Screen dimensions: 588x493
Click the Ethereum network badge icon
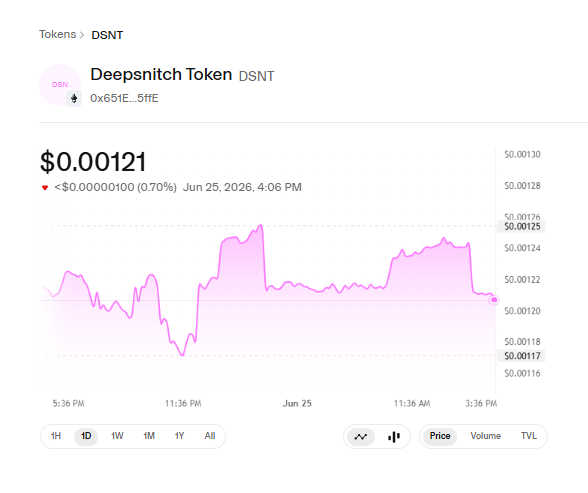coord(74,99)
